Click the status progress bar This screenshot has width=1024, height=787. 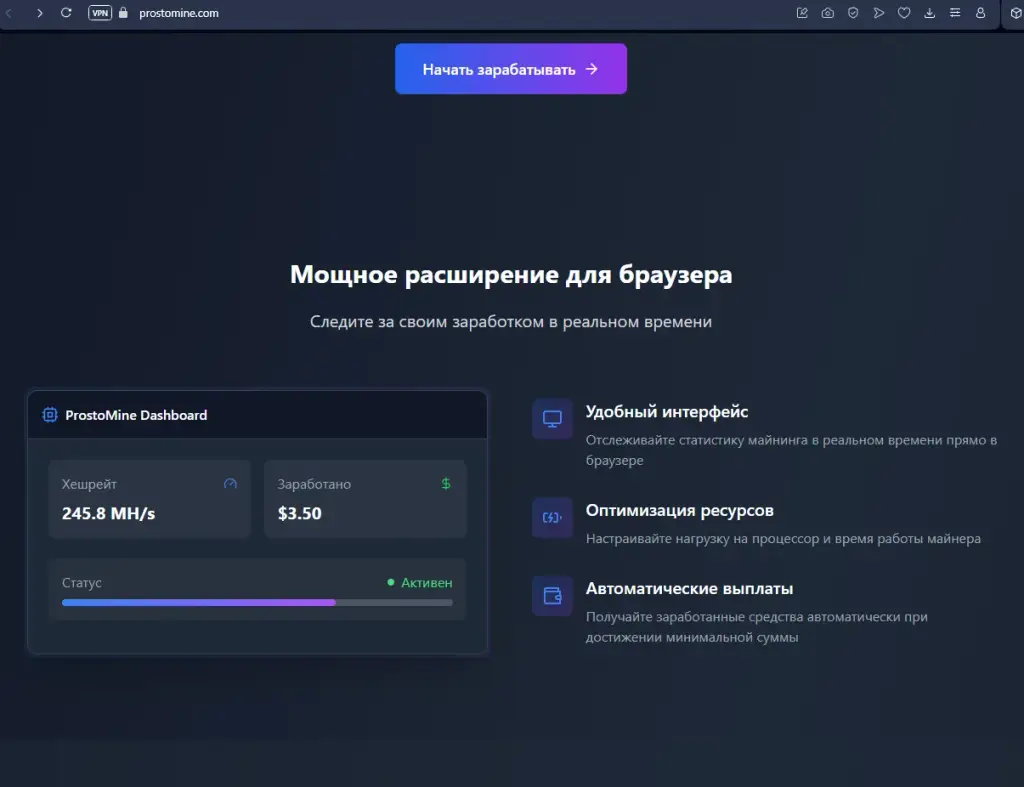257,603
